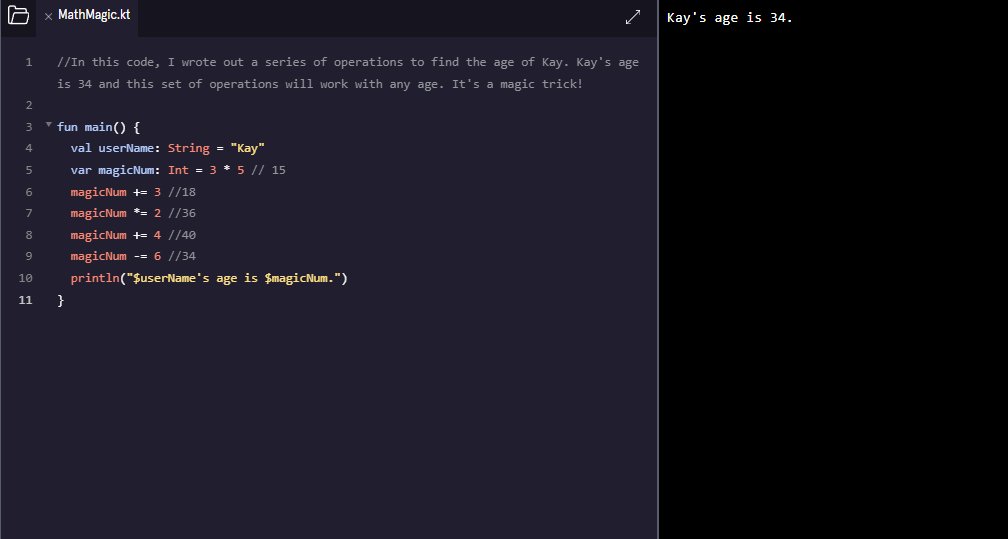Click the "magicNum += 3" line
This screenshot has height=539, width=1008.
pos(115,192)
